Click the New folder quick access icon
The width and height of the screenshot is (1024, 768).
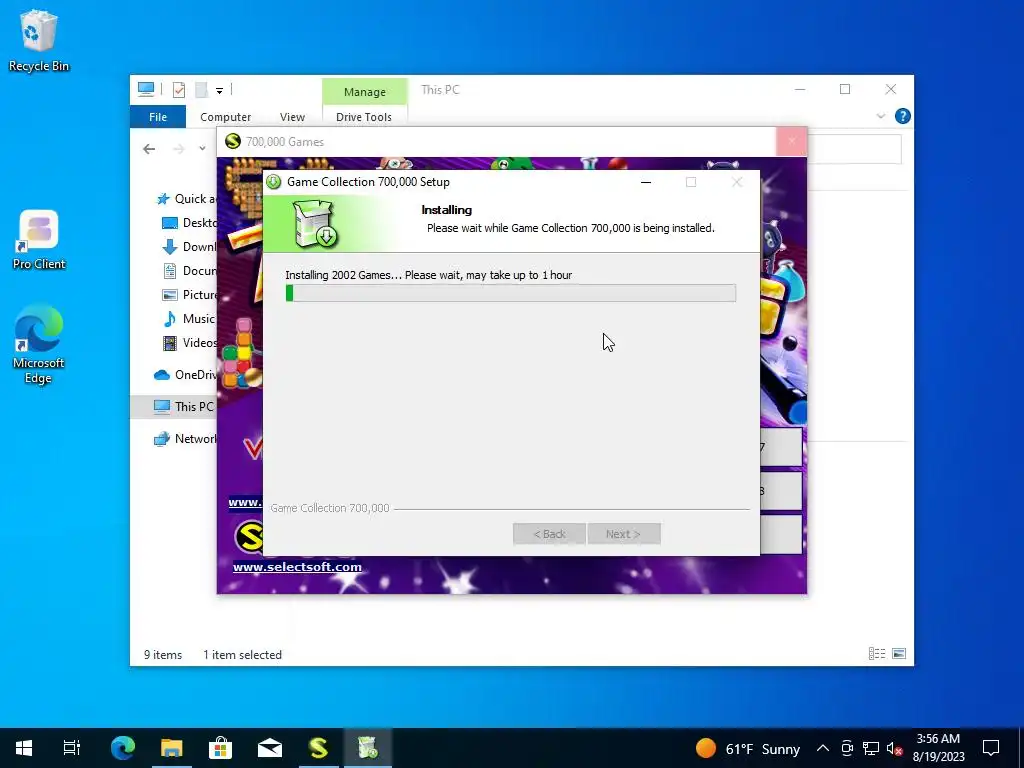click(x=202, y=90)
